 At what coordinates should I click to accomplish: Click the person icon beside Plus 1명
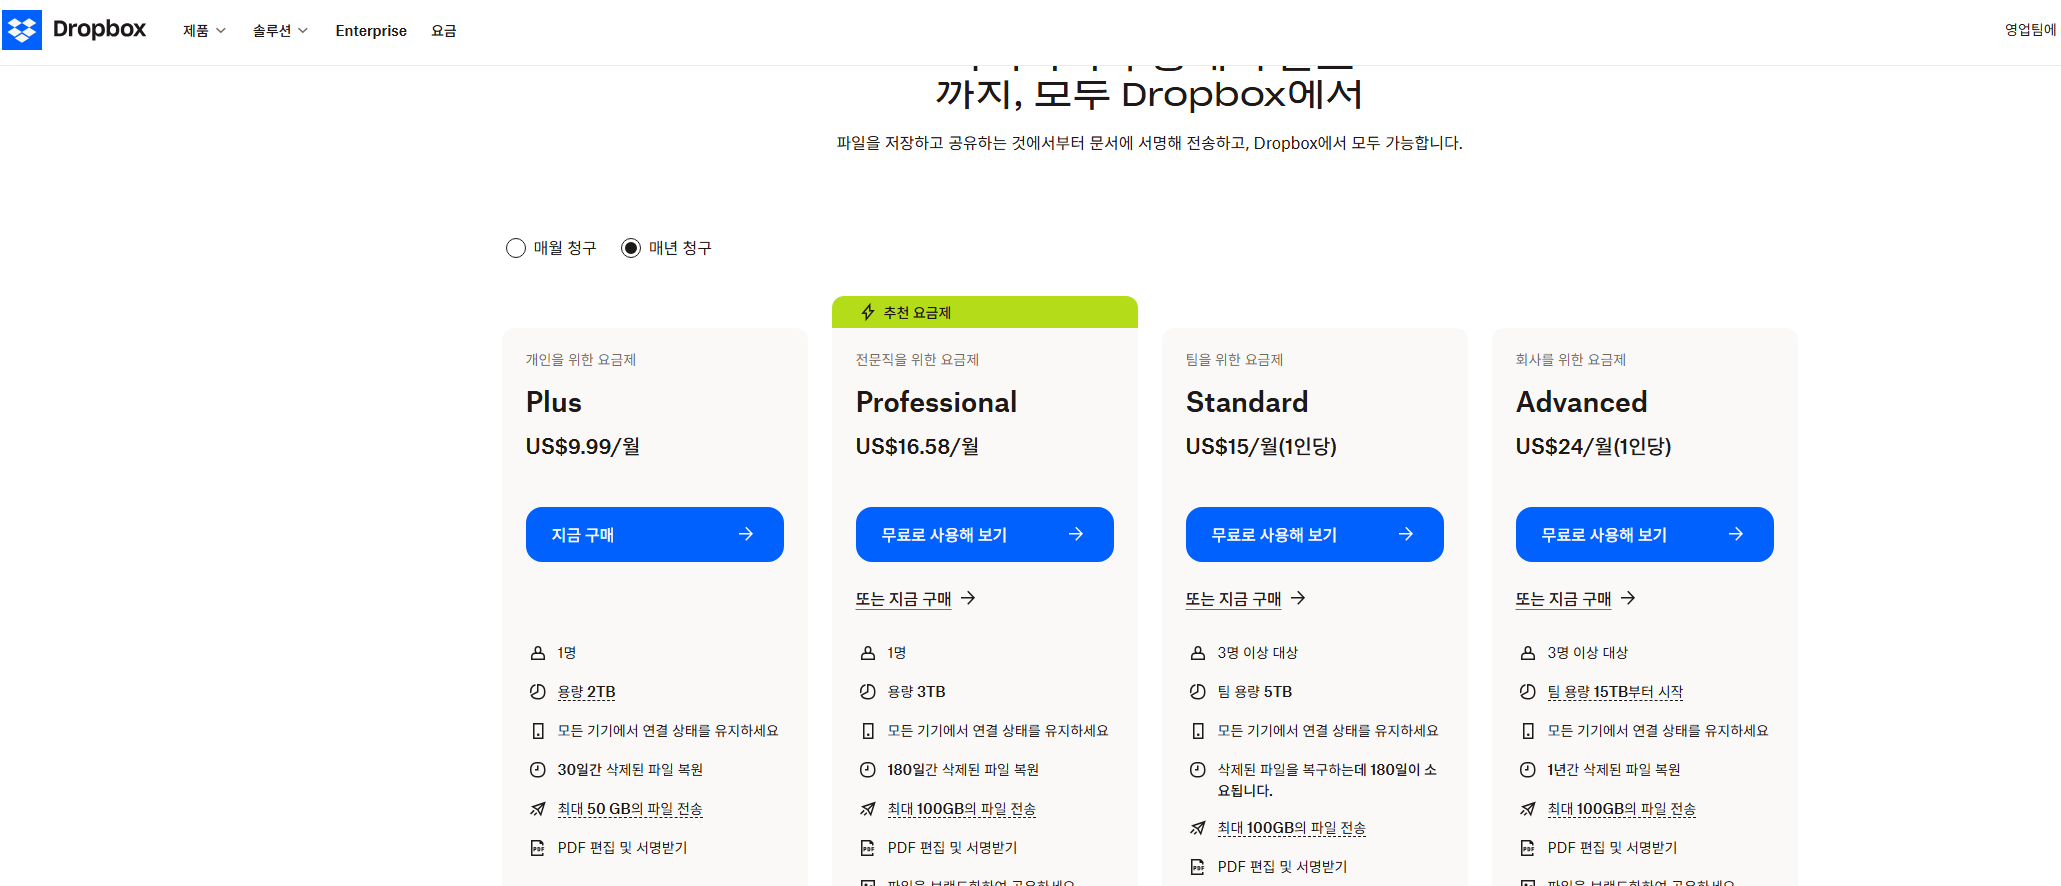click(537, 653)
